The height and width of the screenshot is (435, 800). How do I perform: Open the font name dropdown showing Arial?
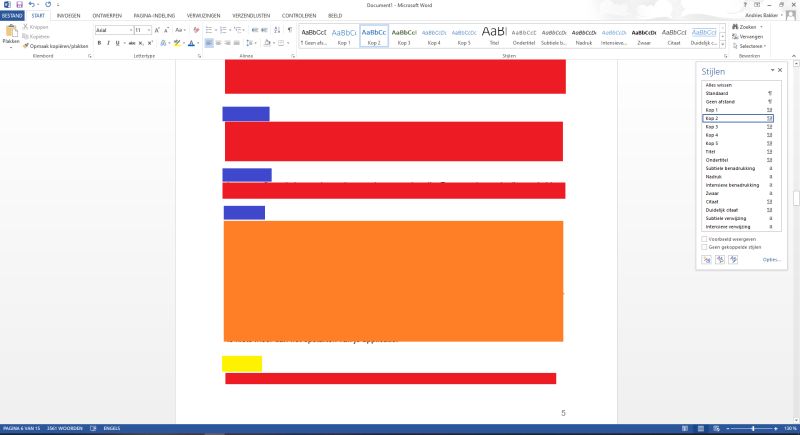coord(131,30)
